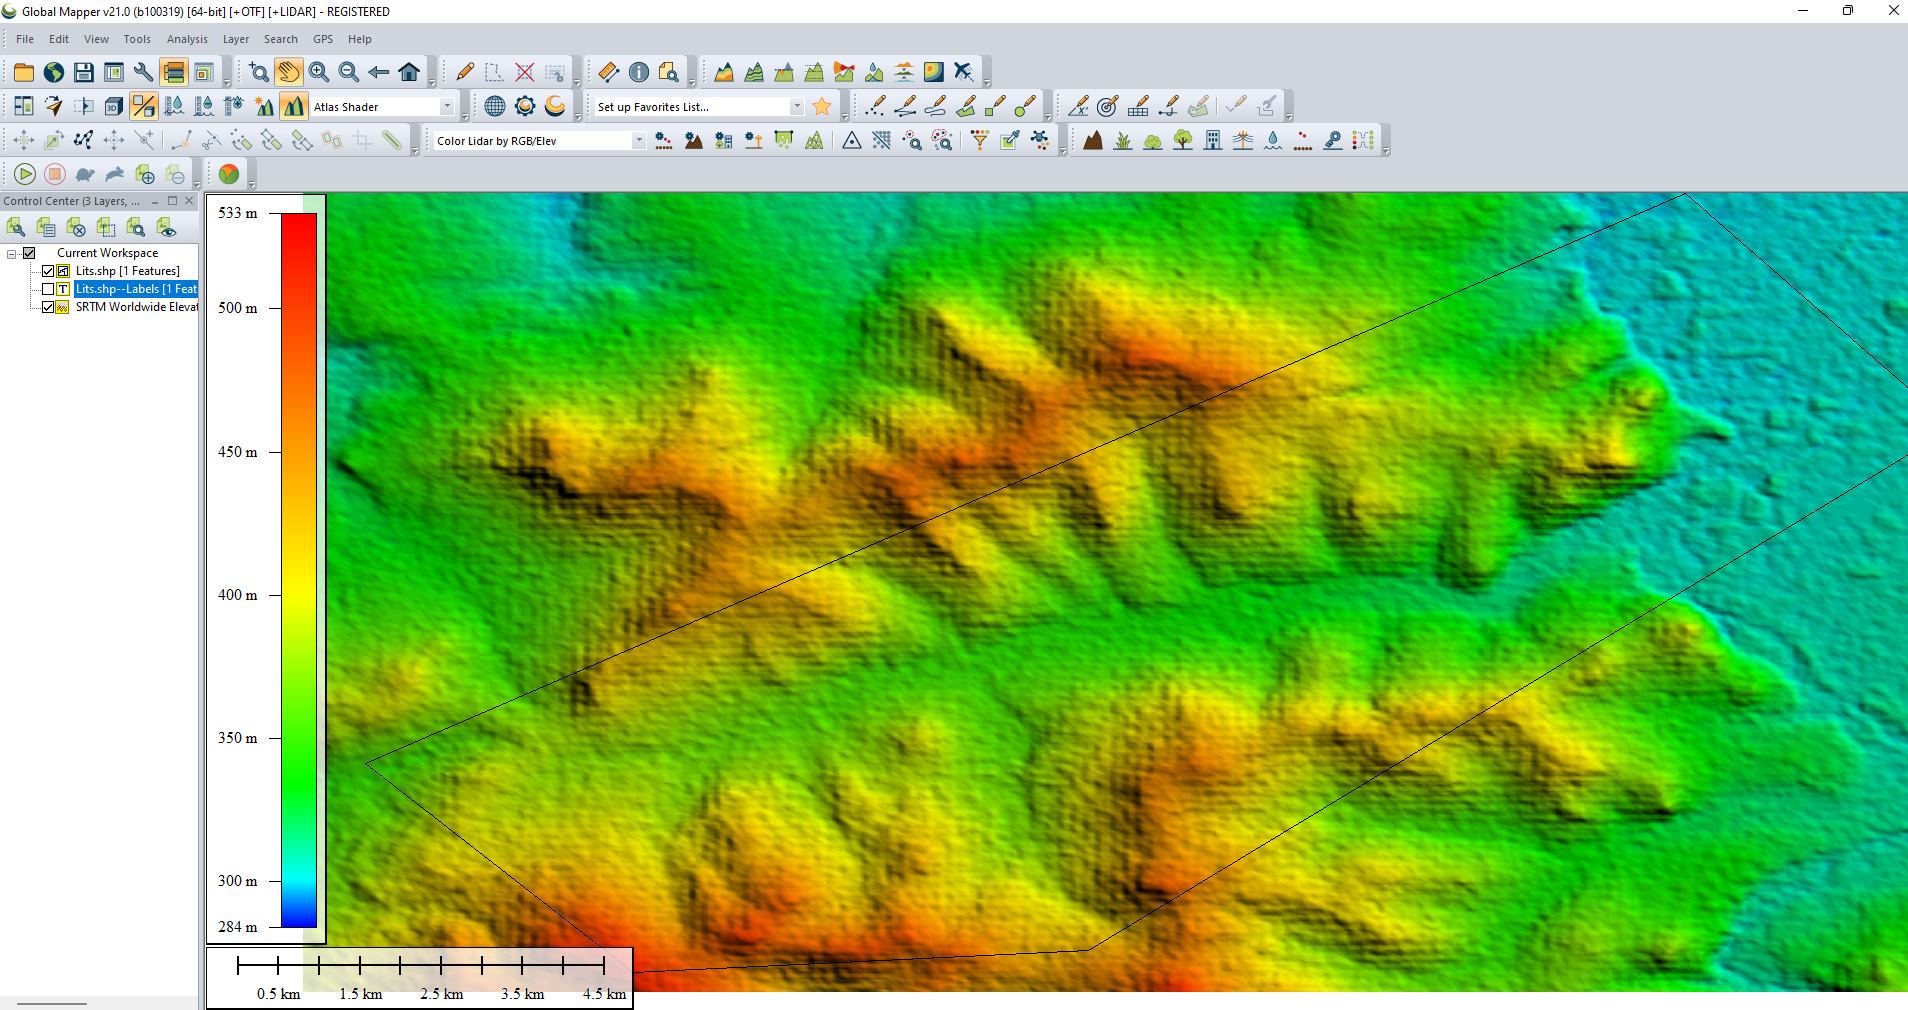Save workspace with the floppy disk icon
This screenshot has height=1010, width=1908.
(x=84, y=72)
